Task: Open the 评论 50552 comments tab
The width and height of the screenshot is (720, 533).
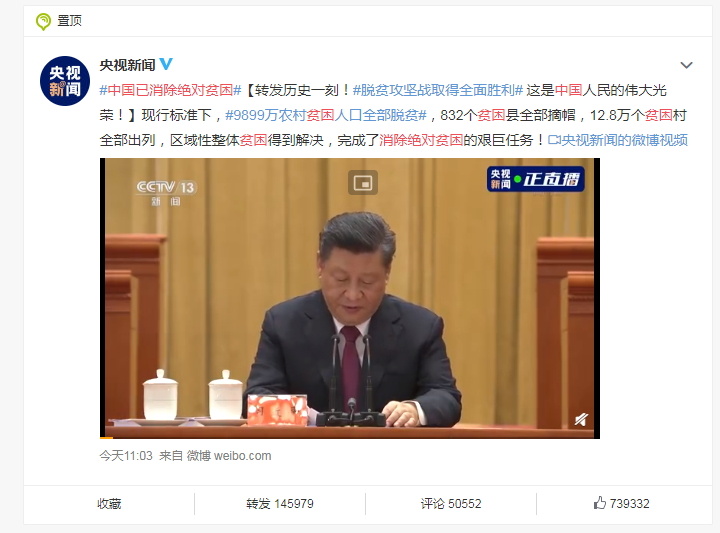Action: pos(451,504)
